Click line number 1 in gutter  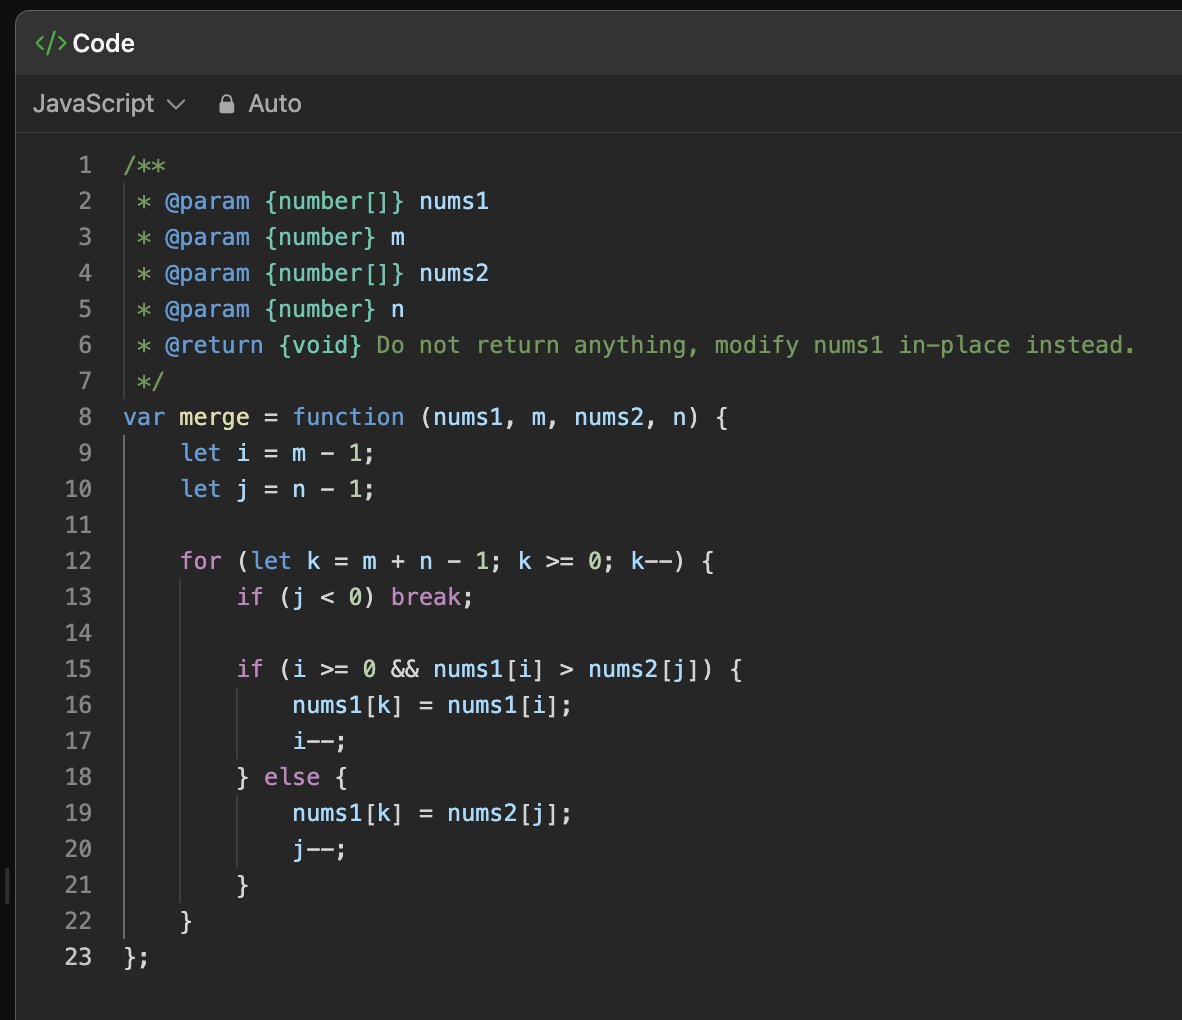point(85,165)
